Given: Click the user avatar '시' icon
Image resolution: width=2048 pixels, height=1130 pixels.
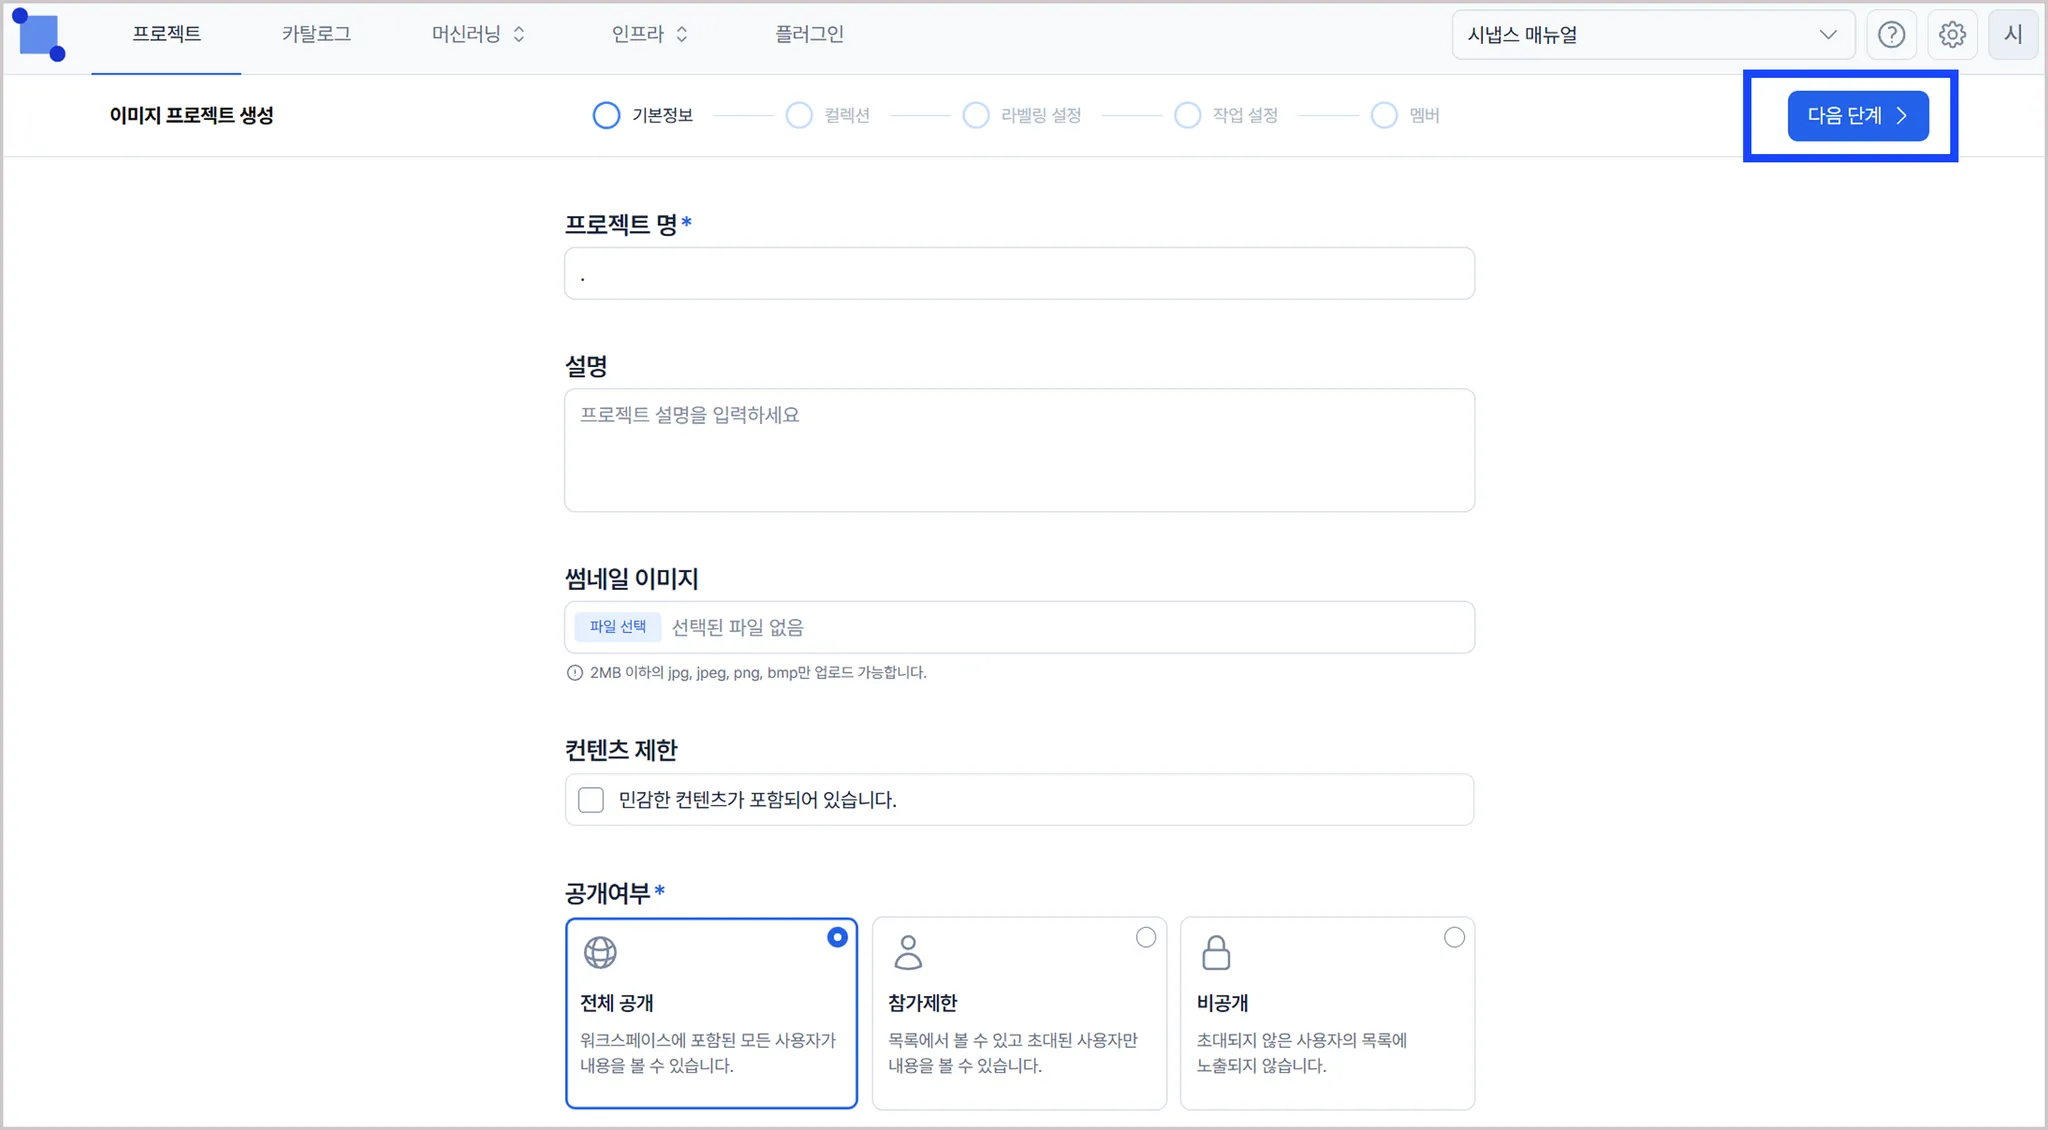Looking at the screenshot, I should click(2012, 35).
